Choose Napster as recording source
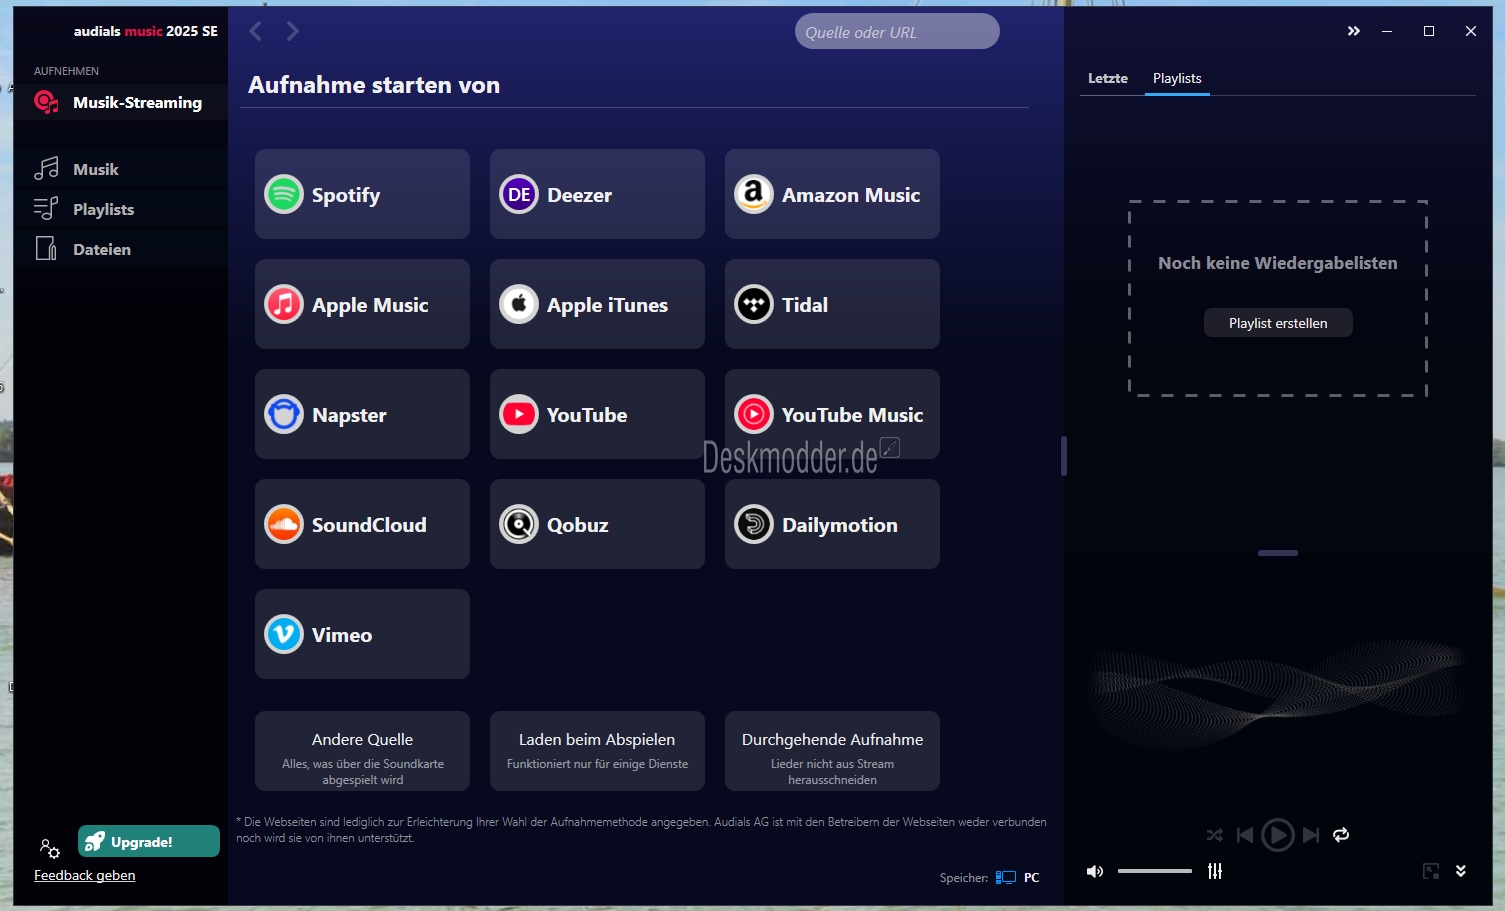The height and width of the screenshot is (911, 1505). tap(362, 414)
